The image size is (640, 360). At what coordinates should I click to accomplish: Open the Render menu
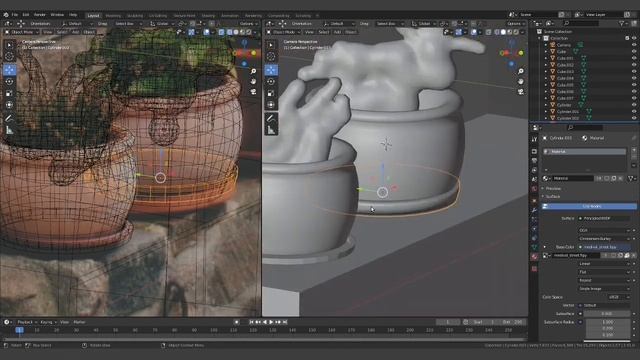[40, 15]
